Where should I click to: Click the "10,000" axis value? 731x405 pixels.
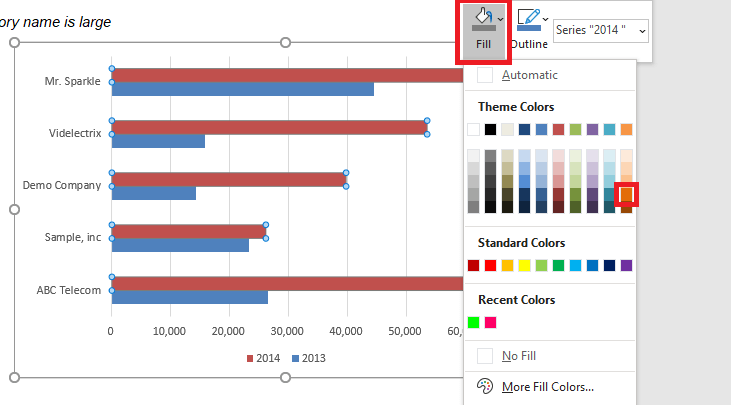[169, 331]
